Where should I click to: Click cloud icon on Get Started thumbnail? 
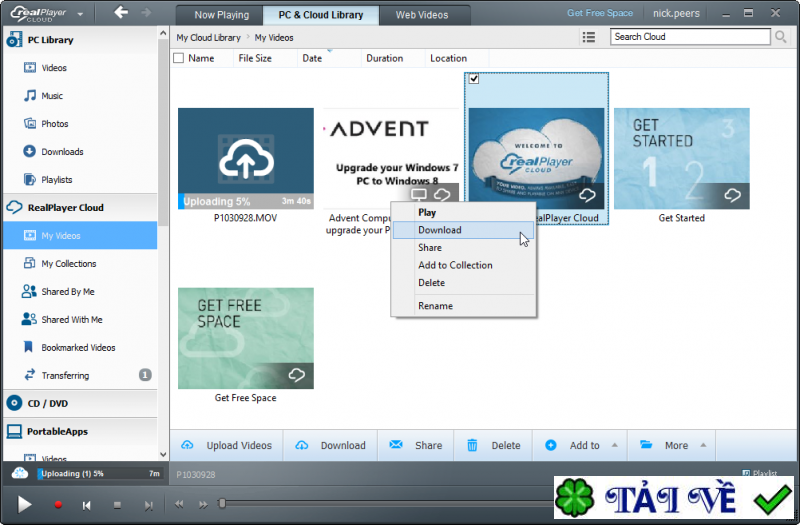click(x=732, y=195)
